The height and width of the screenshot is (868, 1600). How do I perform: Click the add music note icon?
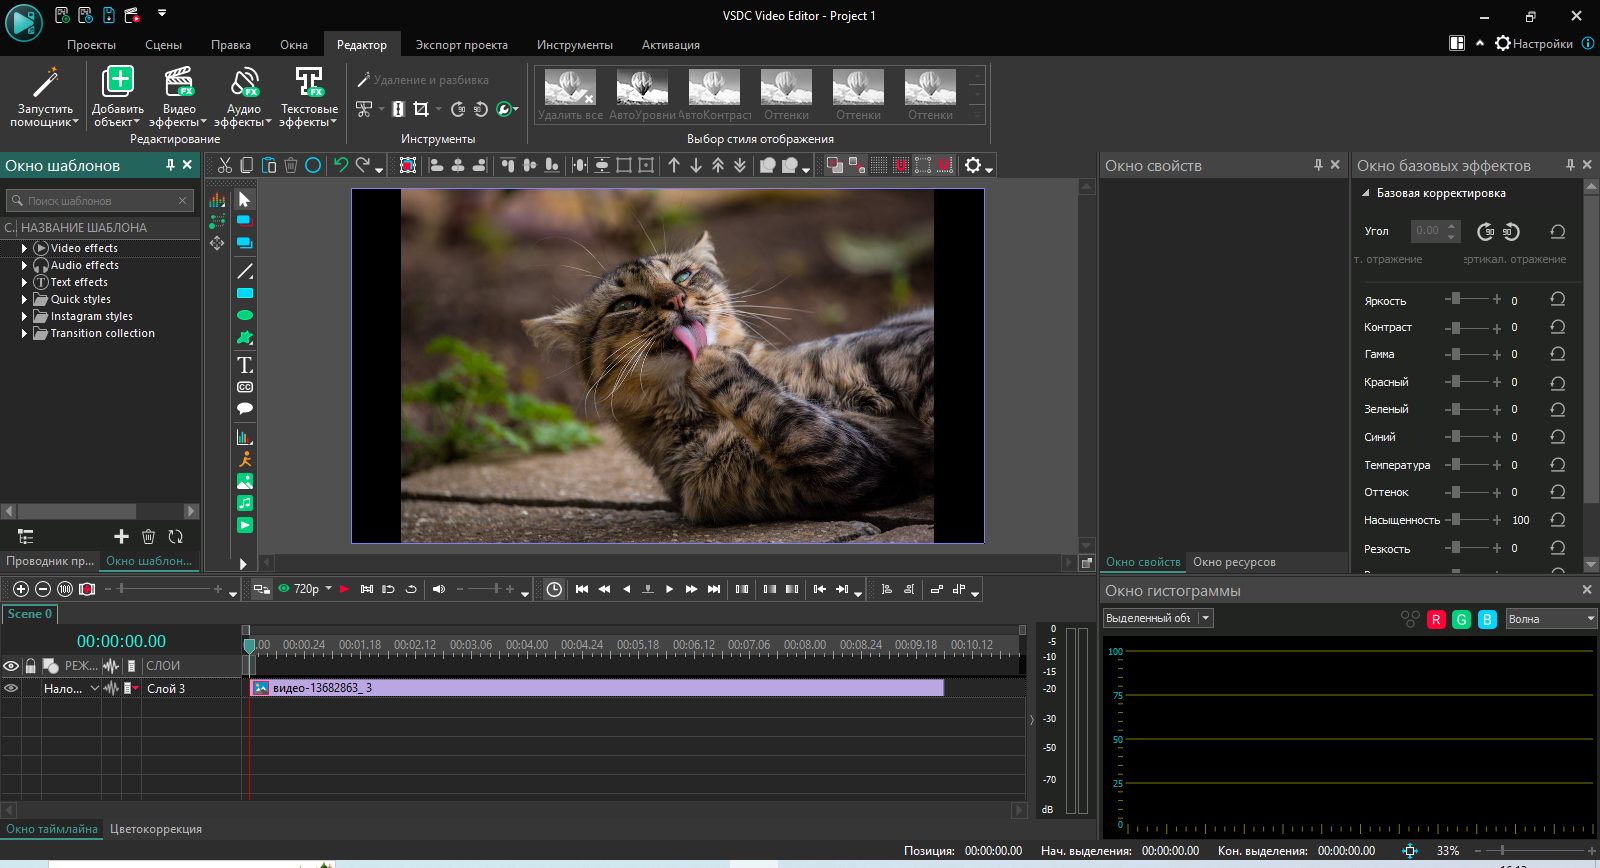[245, 503]
